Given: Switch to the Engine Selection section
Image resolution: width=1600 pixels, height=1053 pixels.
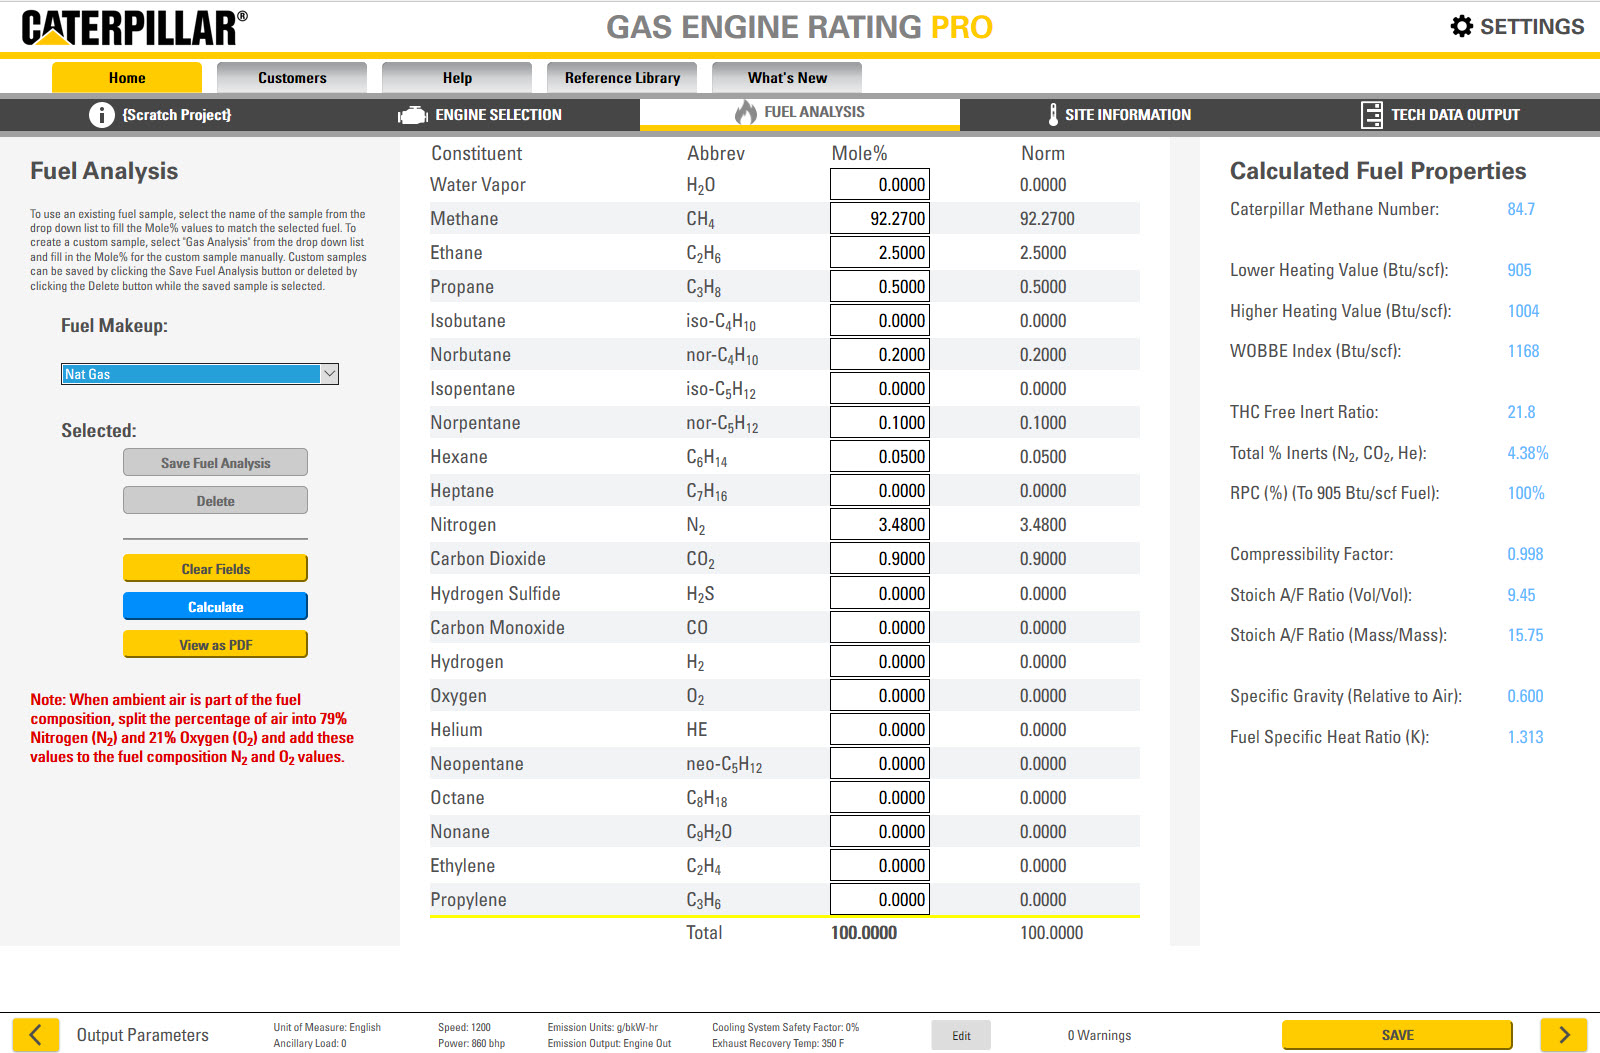Looking at the screenshot, I should click(480, 115).
